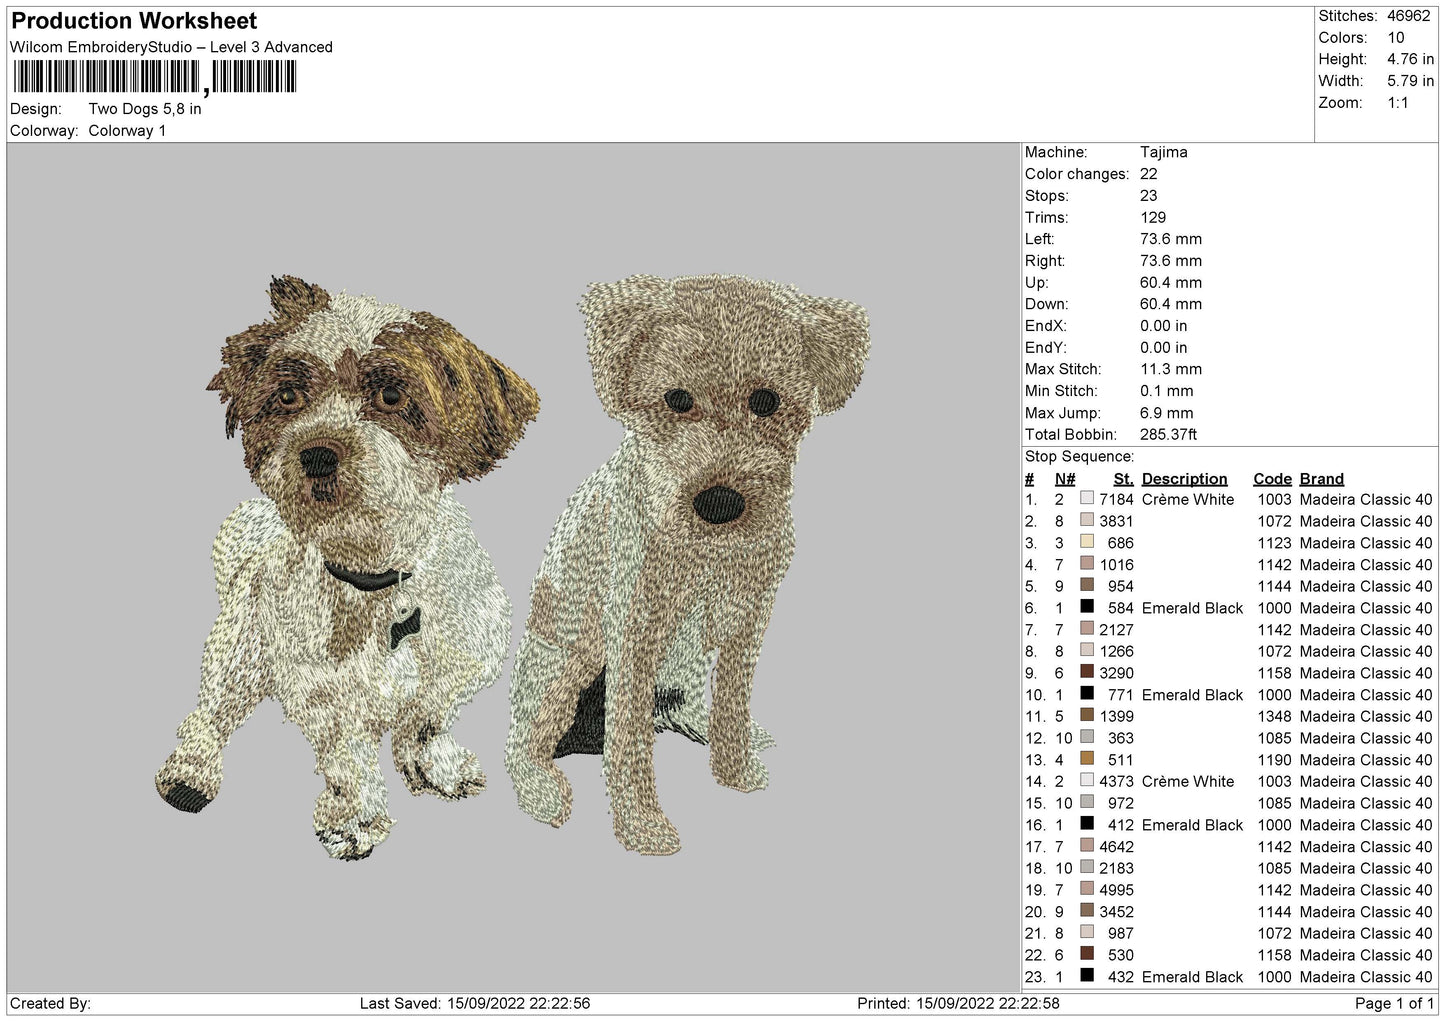
Task: Select the brown swatch in stop row 11
Action: point(1087,716)
